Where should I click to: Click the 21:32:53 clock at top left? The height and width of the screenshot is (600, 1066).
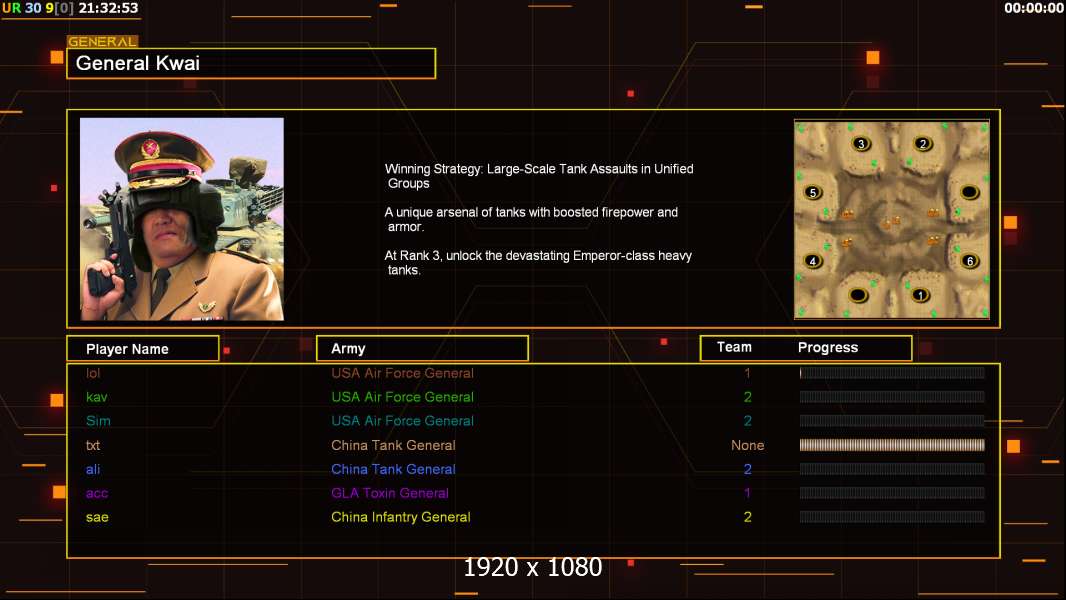[x=108, y=8]
